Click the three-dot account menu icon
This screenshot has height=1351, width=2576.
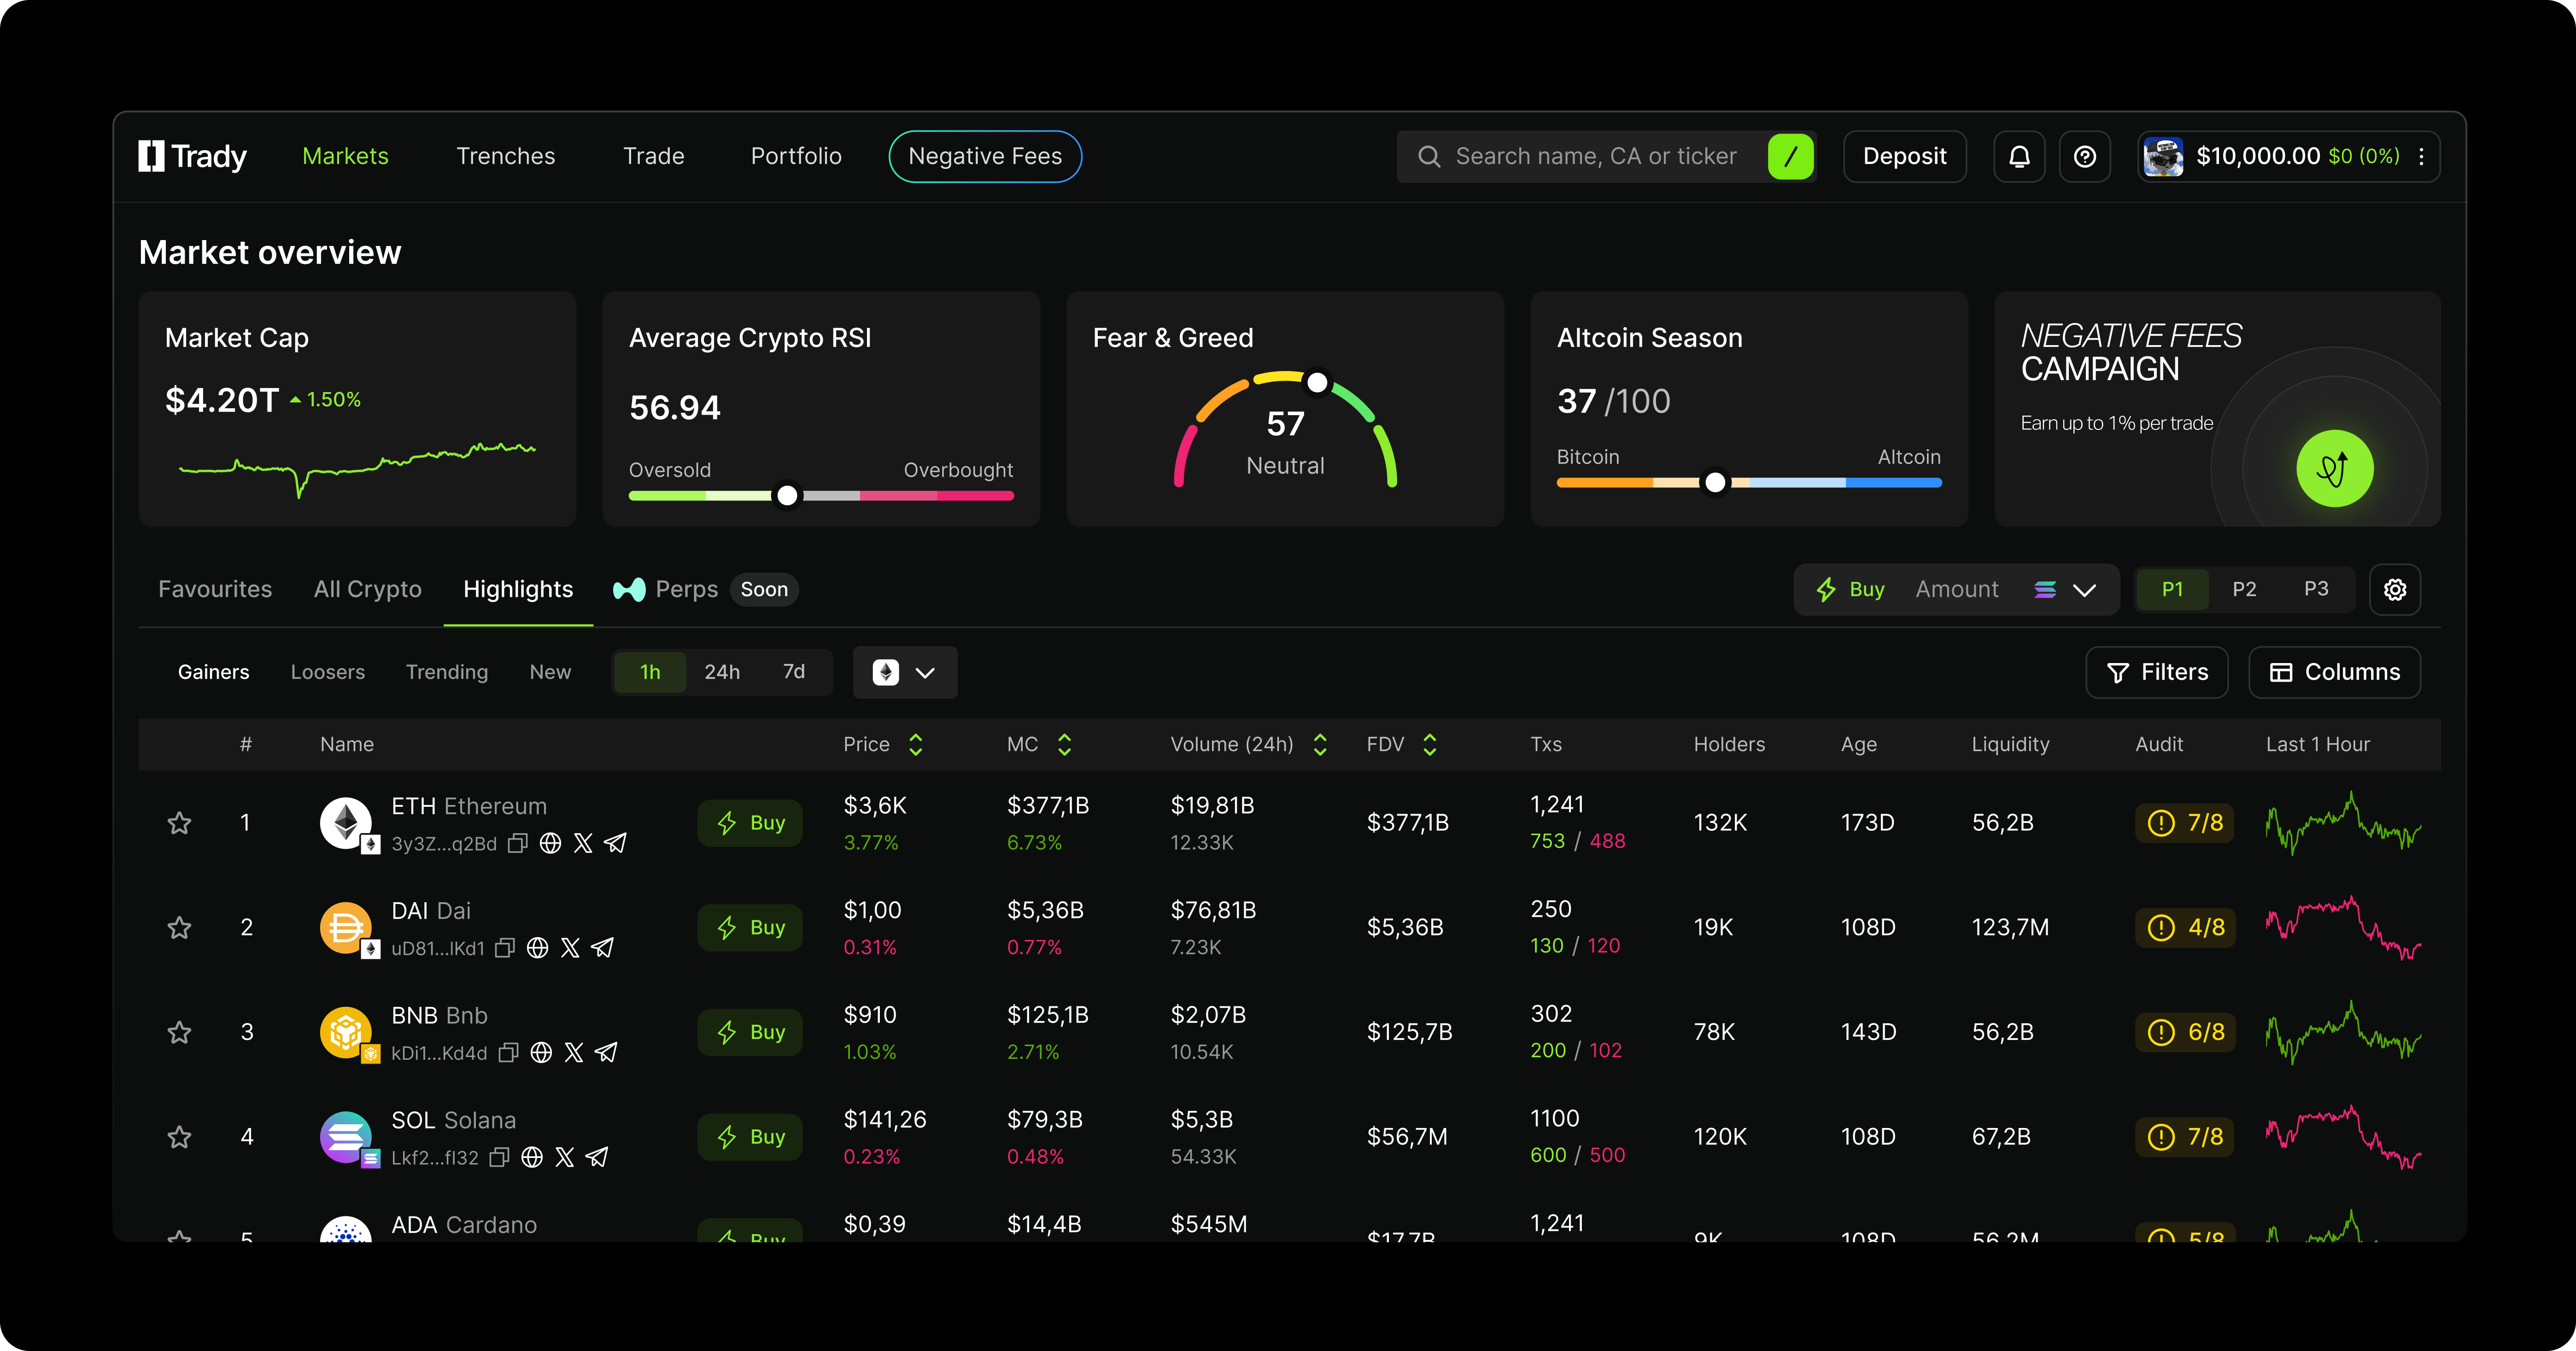(x=2421, y=157)
